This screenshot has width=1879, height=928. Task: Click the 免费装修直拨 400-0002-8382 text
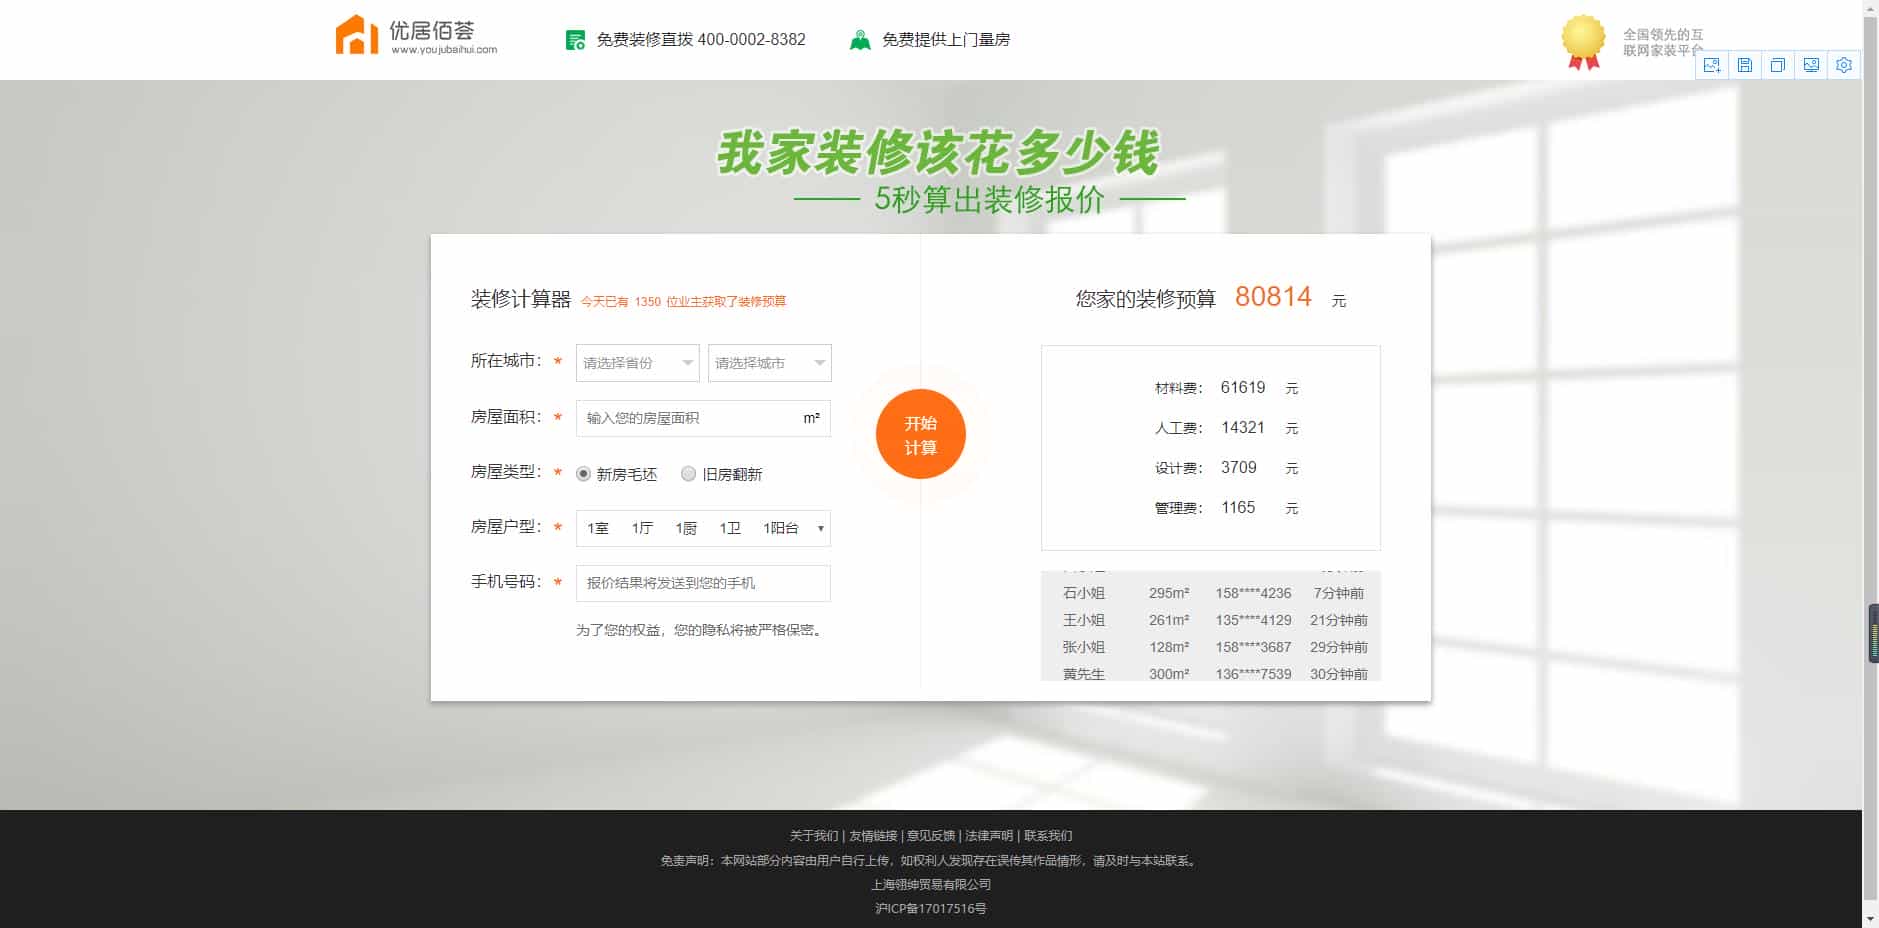click(x=701, y=40)
